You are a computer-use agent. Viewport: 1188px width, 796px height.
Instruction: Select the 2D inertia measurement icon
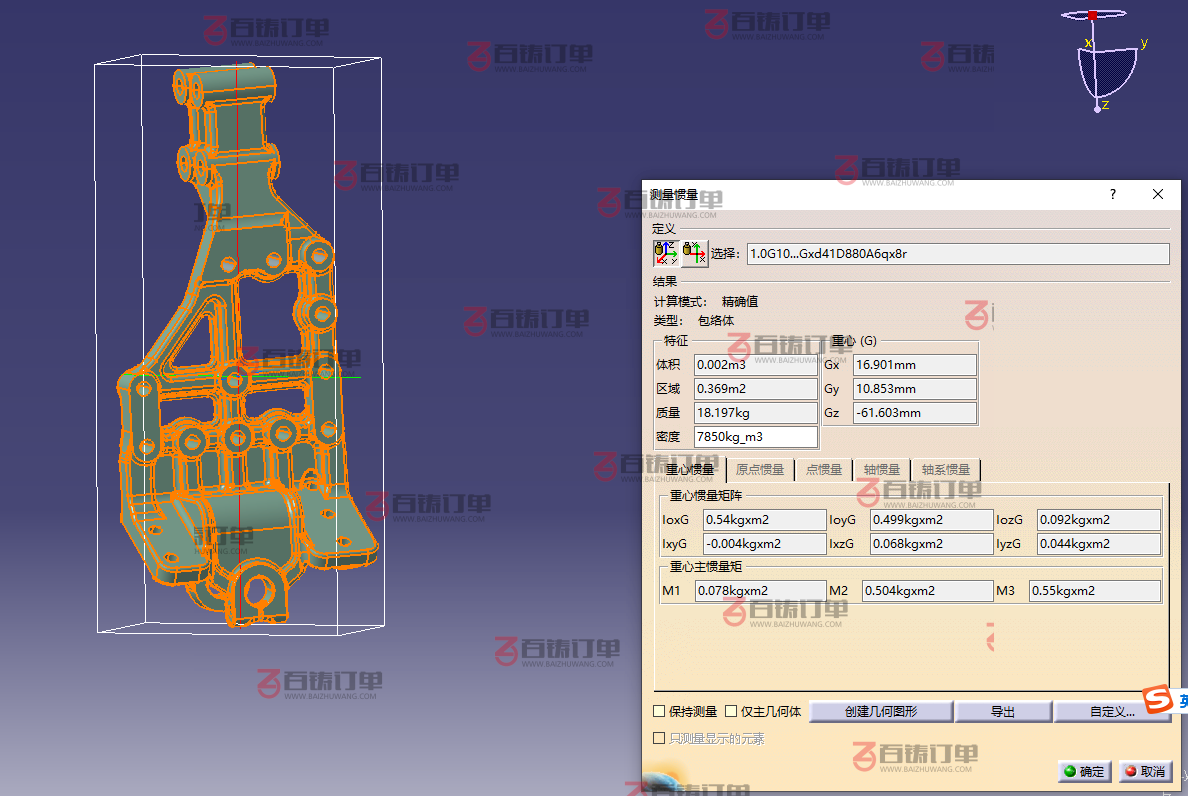(x=695, y=253)
